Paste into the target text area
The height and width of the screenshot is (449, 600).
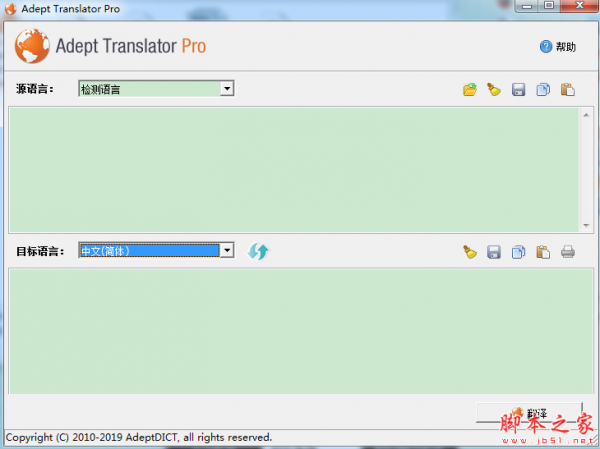click(x=543, y=252)
